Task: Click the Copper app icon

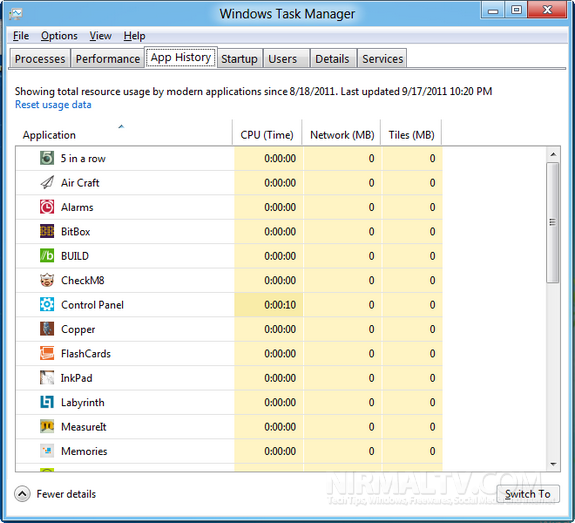Action: (47, 329)
